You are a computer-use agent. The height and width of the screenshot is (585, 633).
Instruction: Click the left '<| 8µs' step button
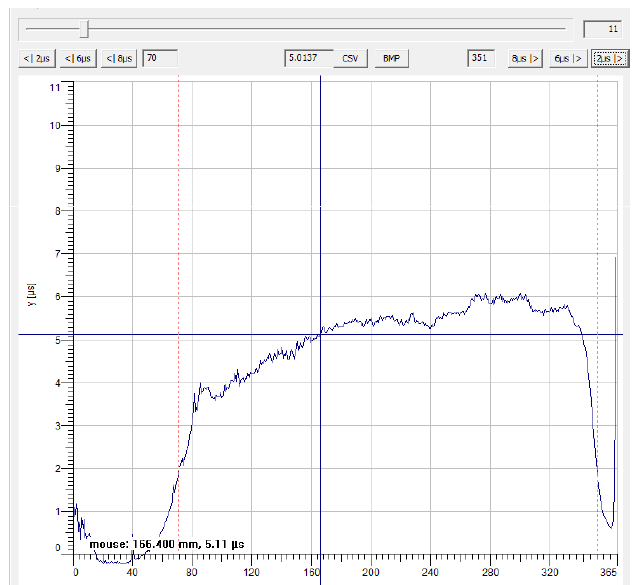click(122, 59)
